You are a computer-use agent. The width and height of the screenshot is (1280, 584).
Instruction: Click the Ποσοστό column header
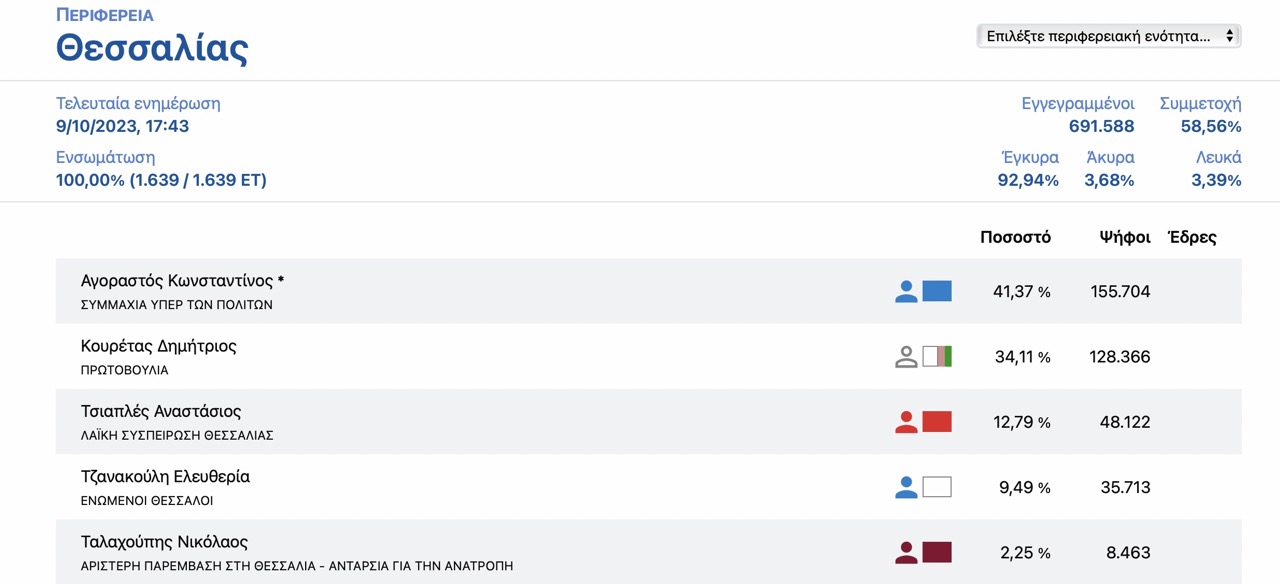click(1015, 237)
